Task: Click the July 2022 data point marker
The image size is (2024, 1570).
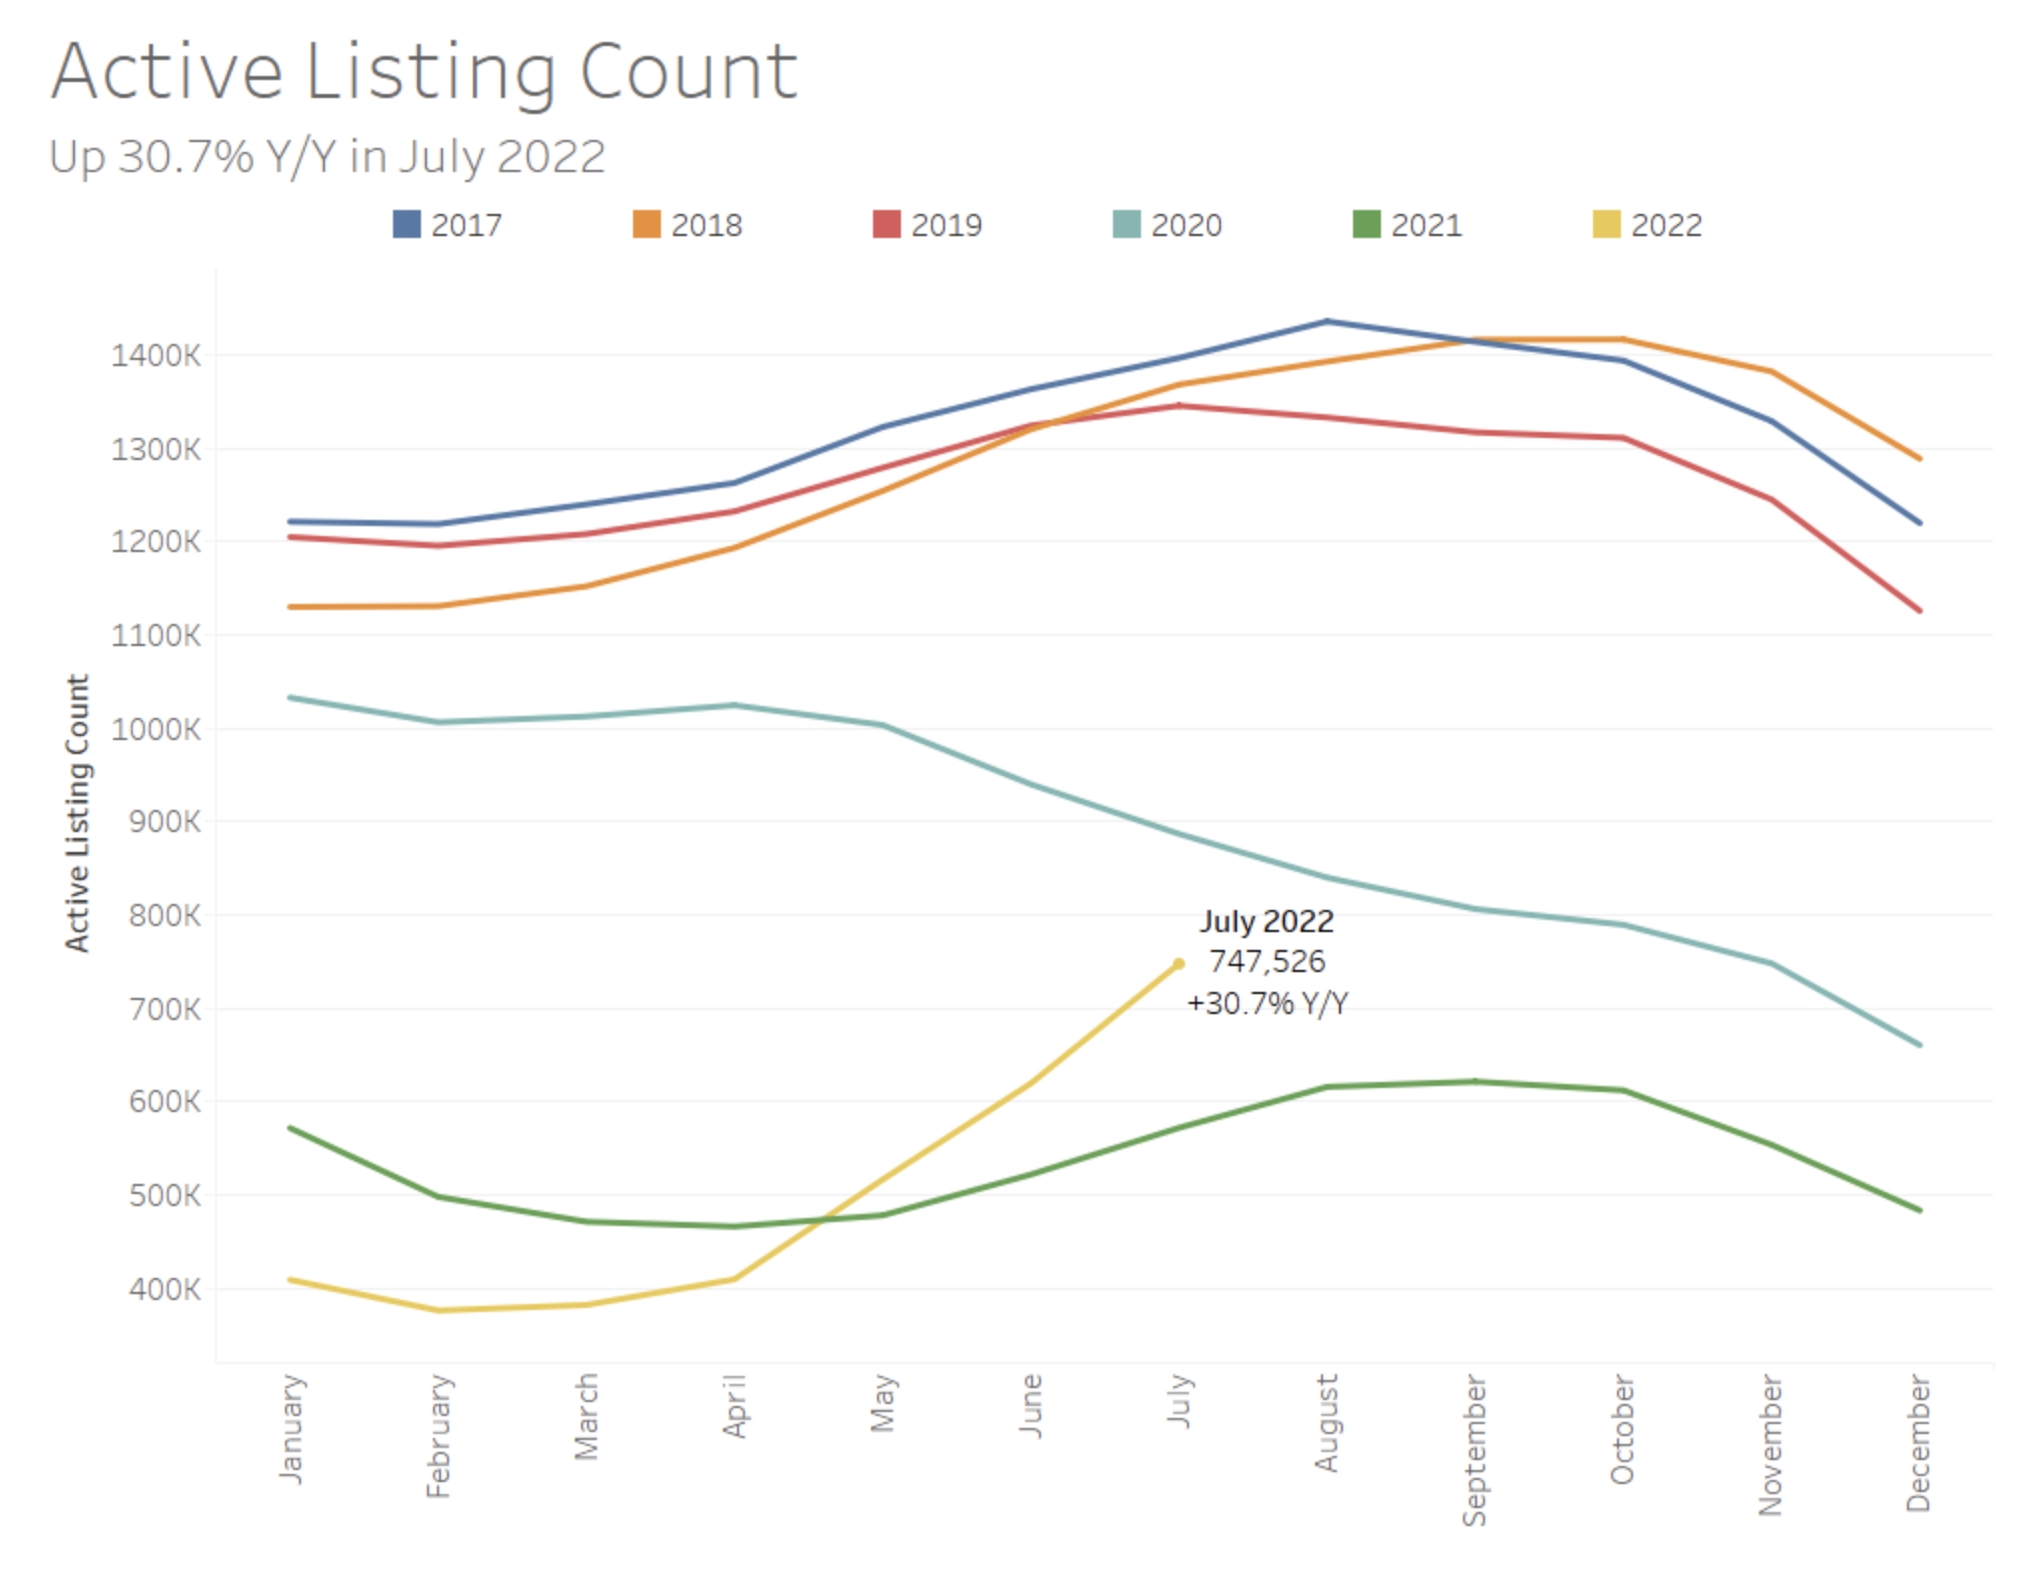Action: (1179, 964)
